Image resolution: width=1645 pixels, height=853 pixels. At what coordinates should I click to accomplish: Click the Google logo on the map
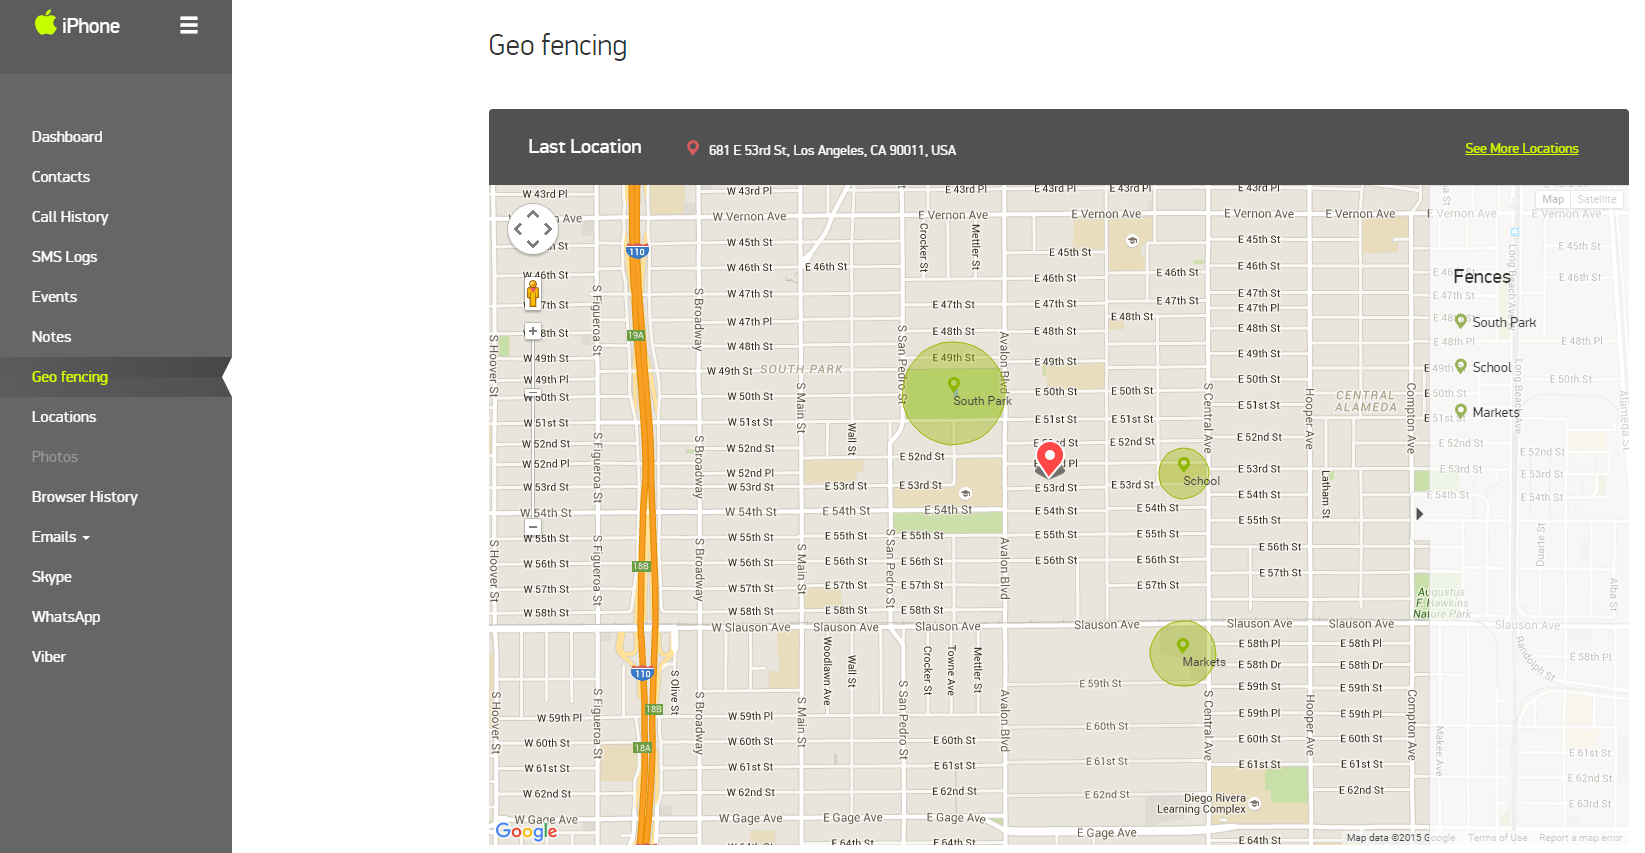pos(526,831)
